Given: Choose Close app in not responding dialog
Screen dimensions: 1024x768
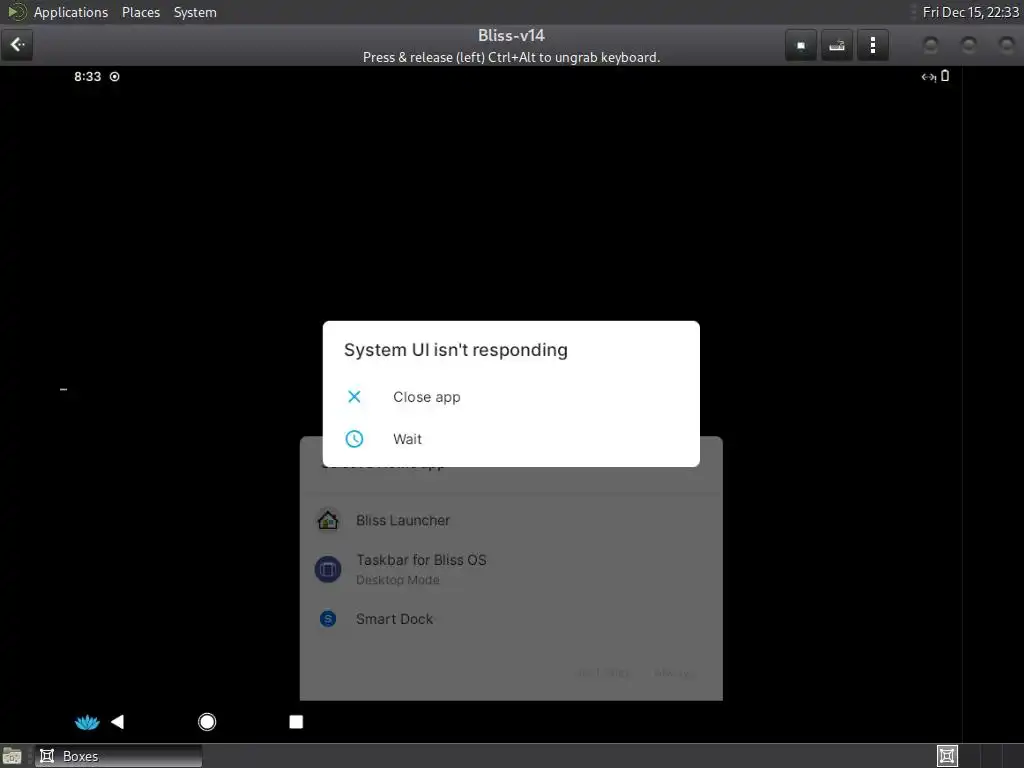Looking at the screenshot, I should (x=511, y=397).
